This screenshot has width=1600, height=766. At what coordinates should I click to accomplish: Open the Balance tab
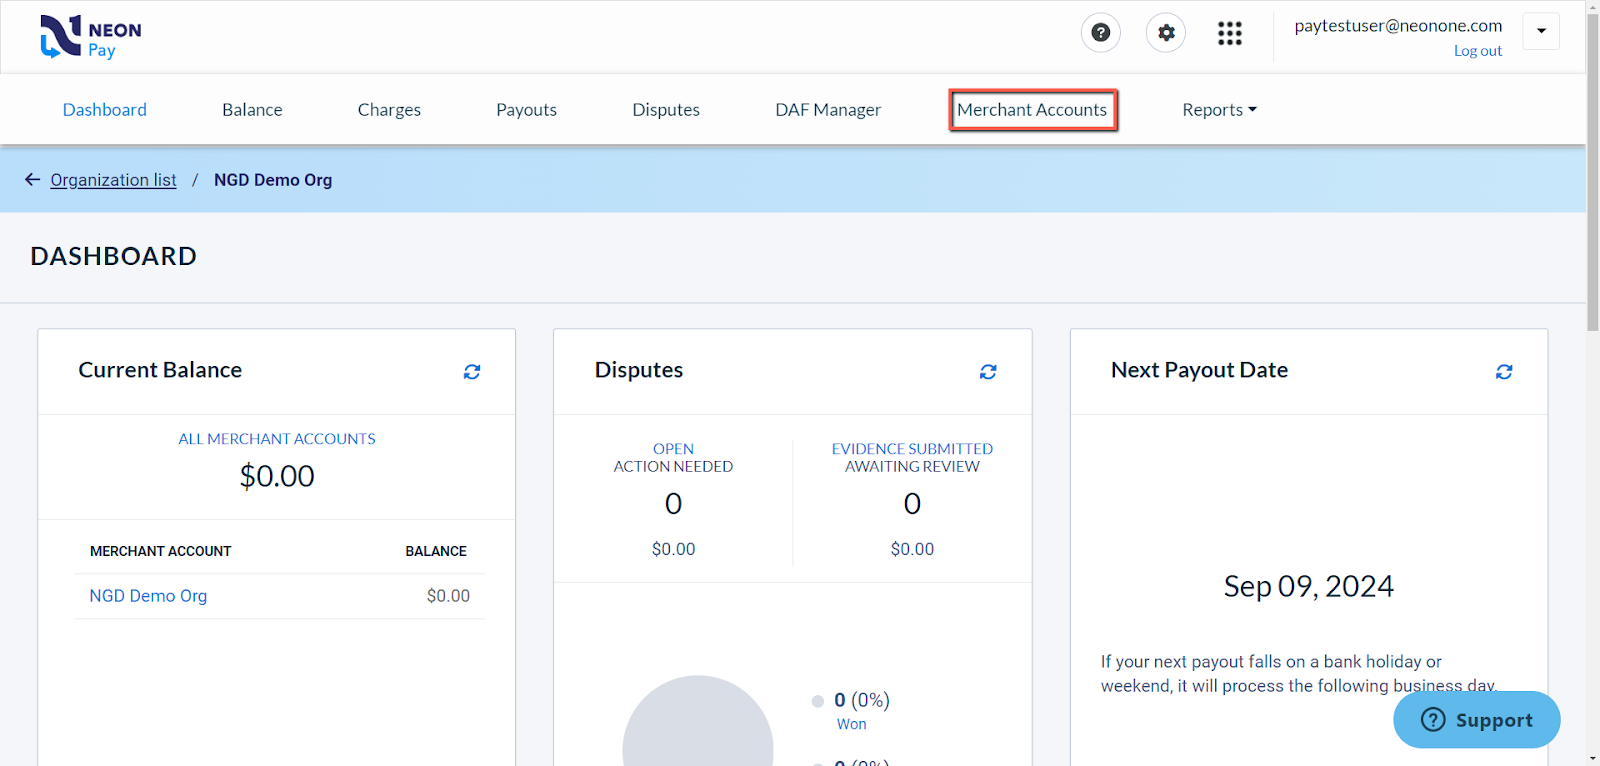point(252,110)
